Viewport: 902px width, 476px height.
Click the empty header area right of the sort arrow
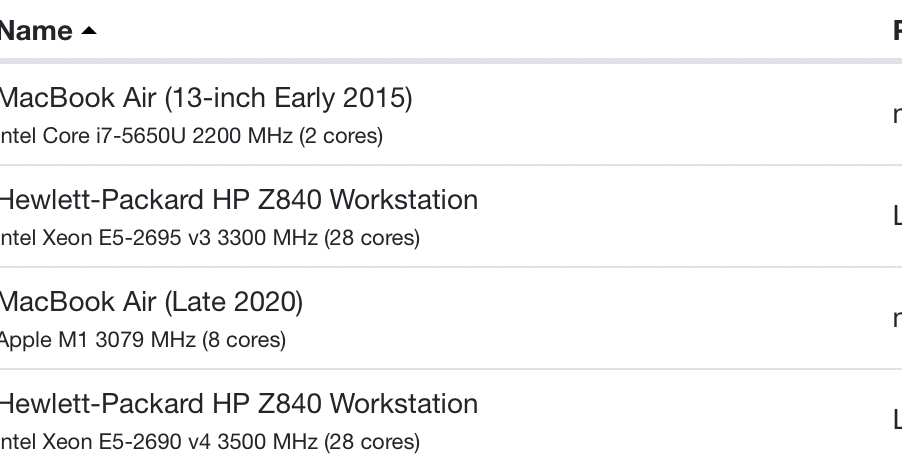[x=480, y=31]
